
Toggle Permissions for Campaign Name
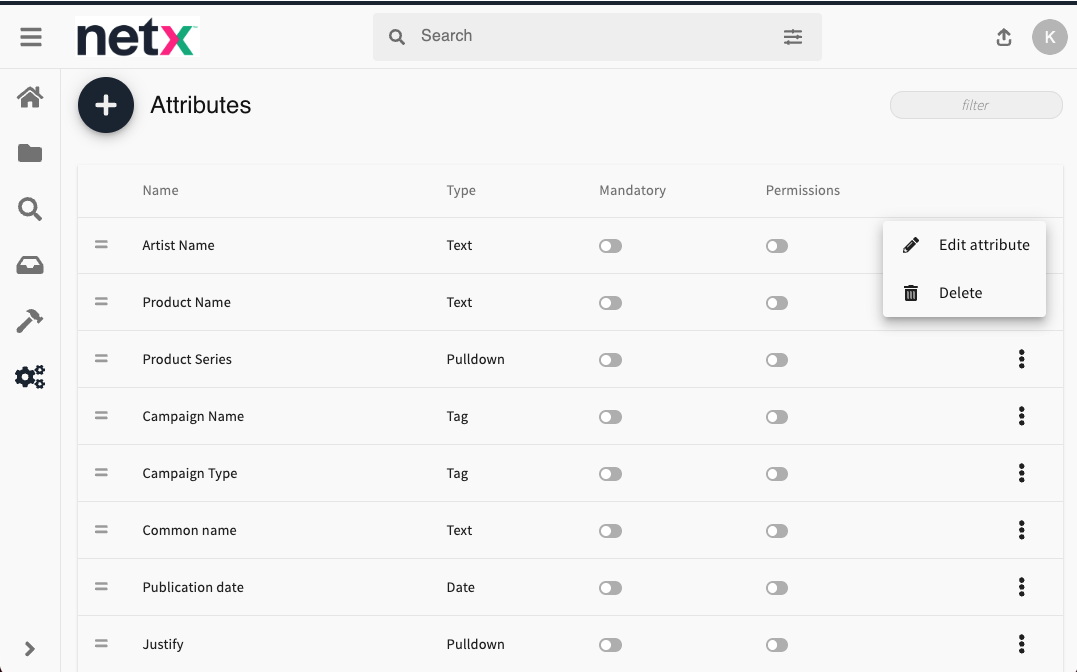point(777,417)
